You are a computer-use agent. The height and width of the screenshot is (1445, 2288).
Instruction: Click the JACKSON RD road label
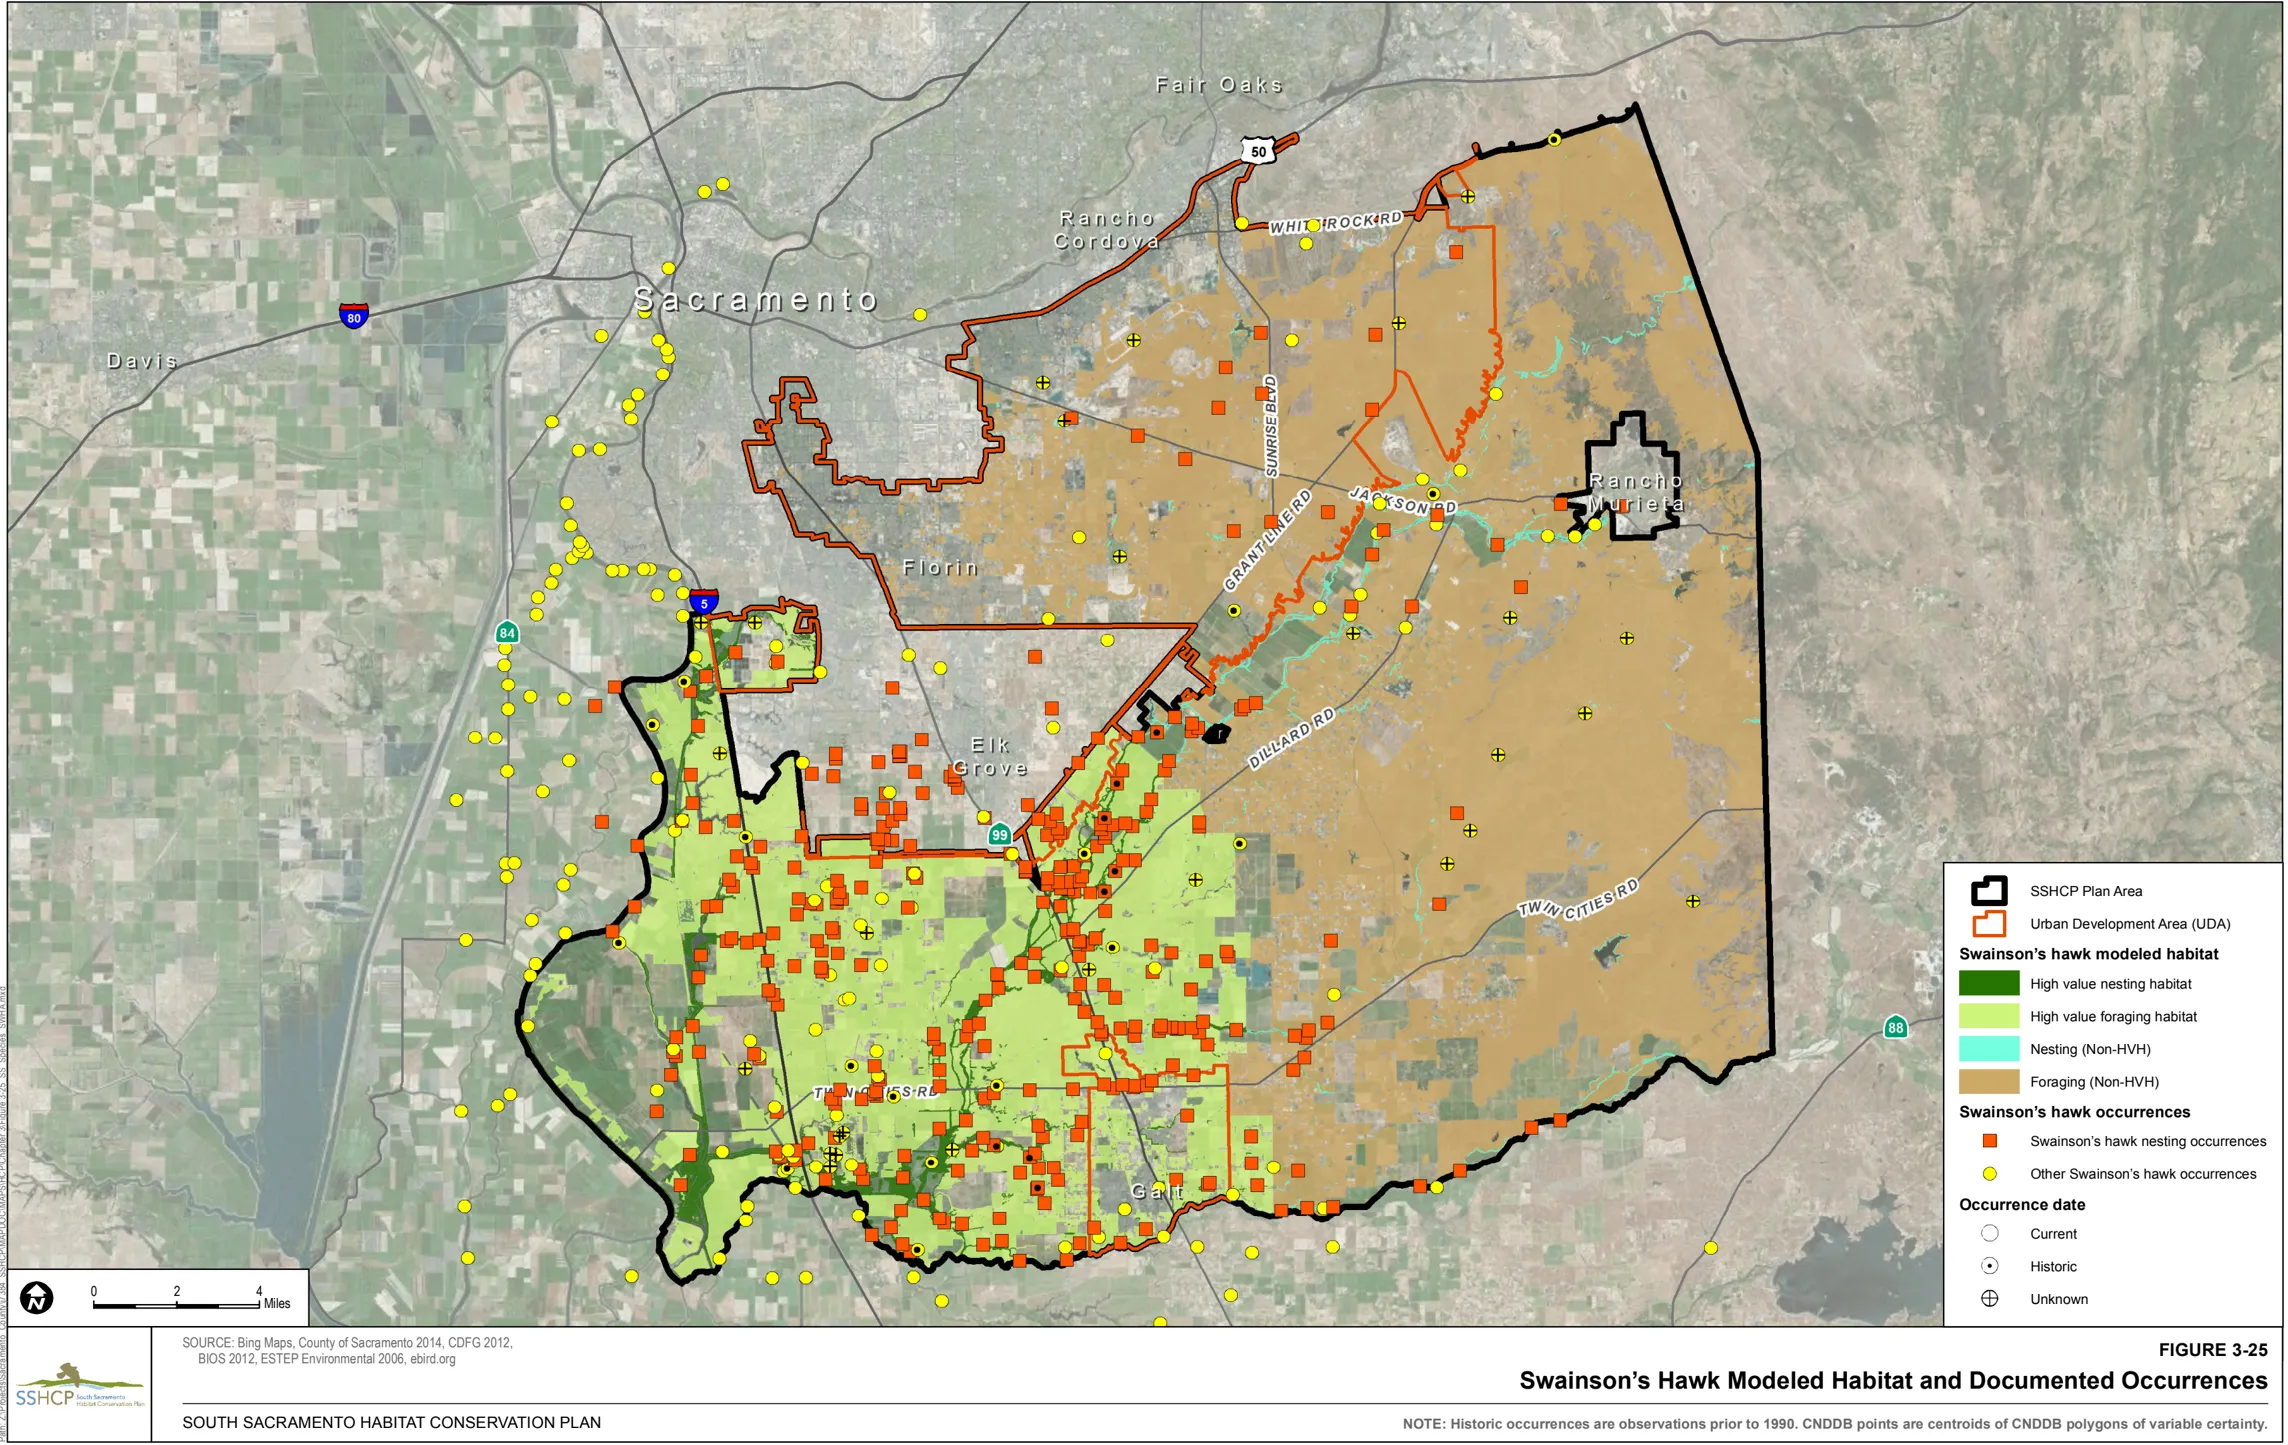[x=1403, y=500]
